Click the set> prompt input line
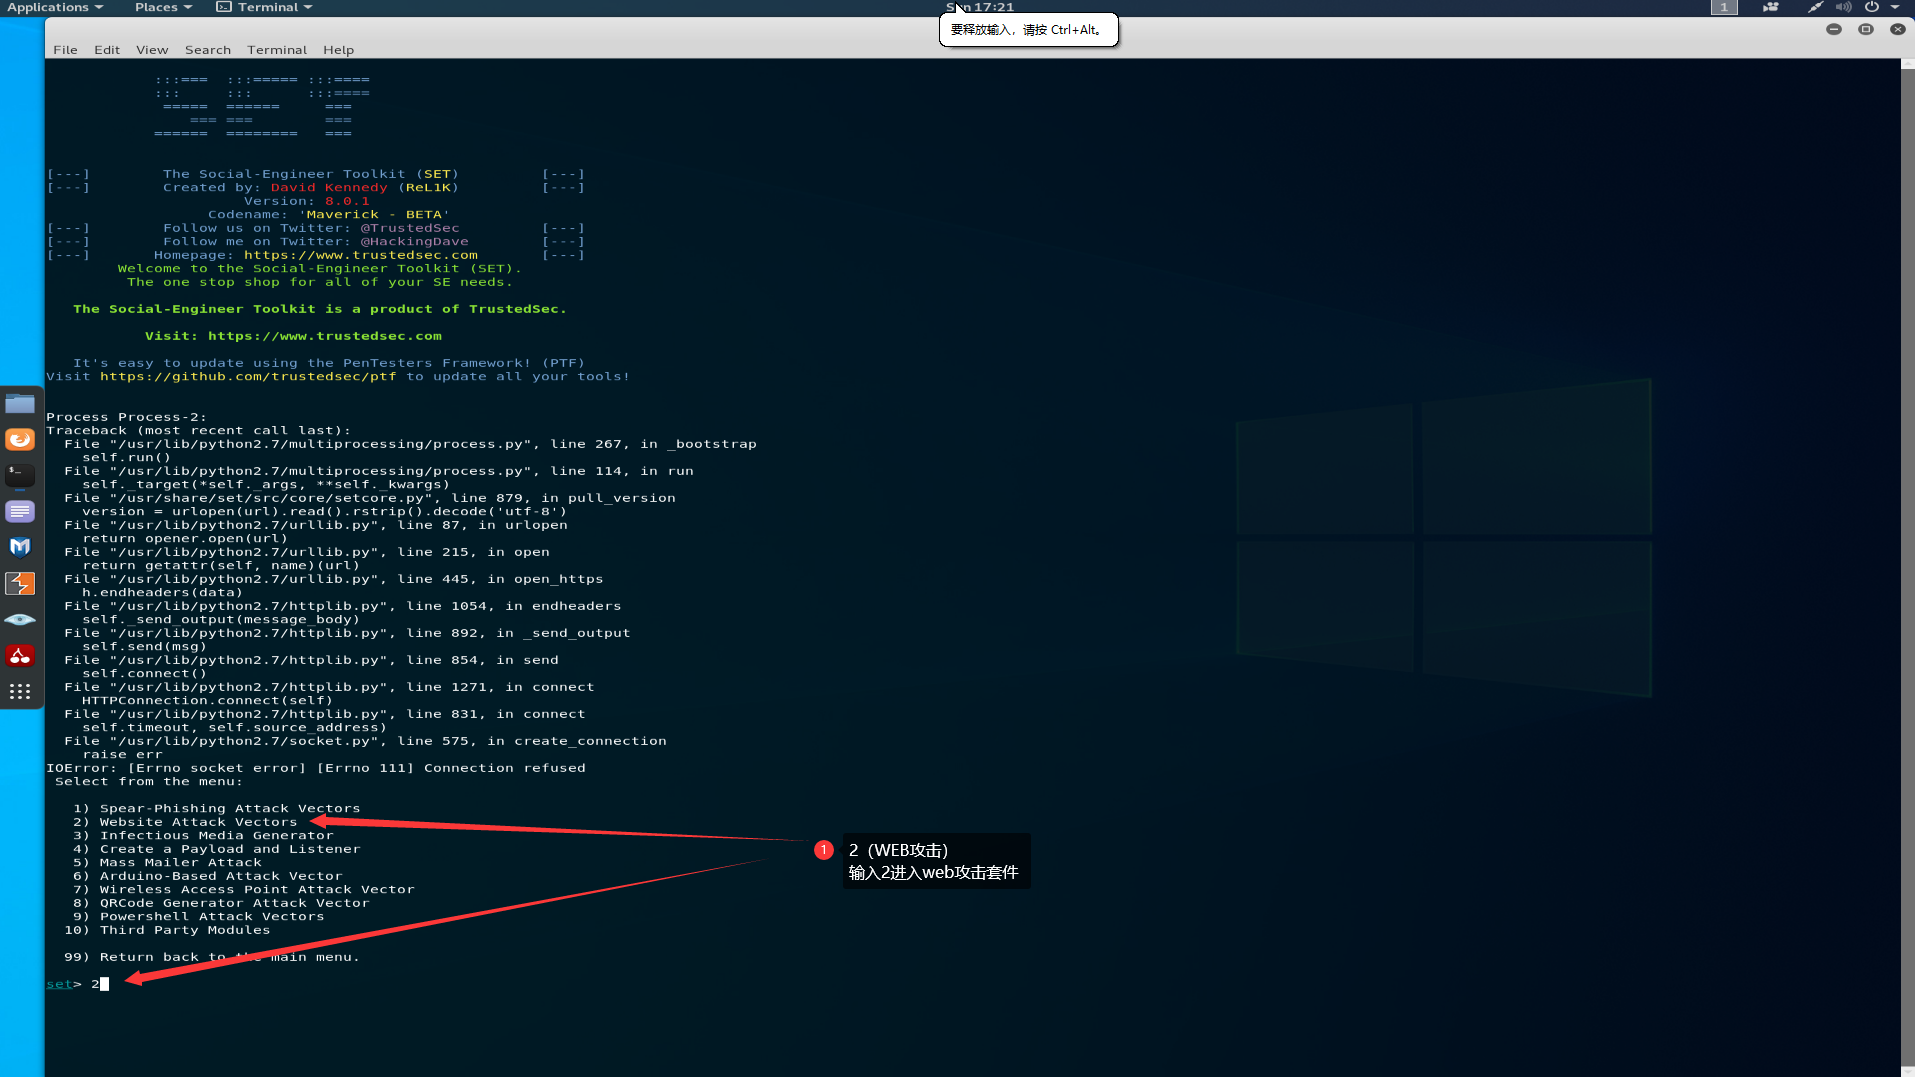 (77, 984)
